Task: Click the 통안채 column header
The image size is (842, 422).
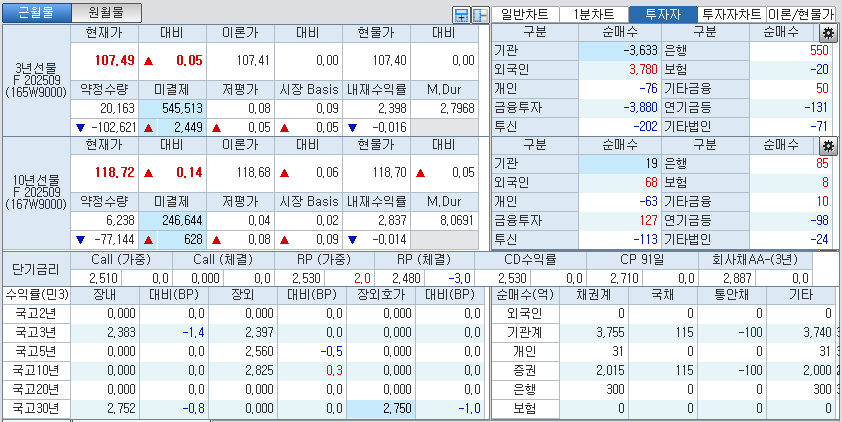Action: click(732, 294)
